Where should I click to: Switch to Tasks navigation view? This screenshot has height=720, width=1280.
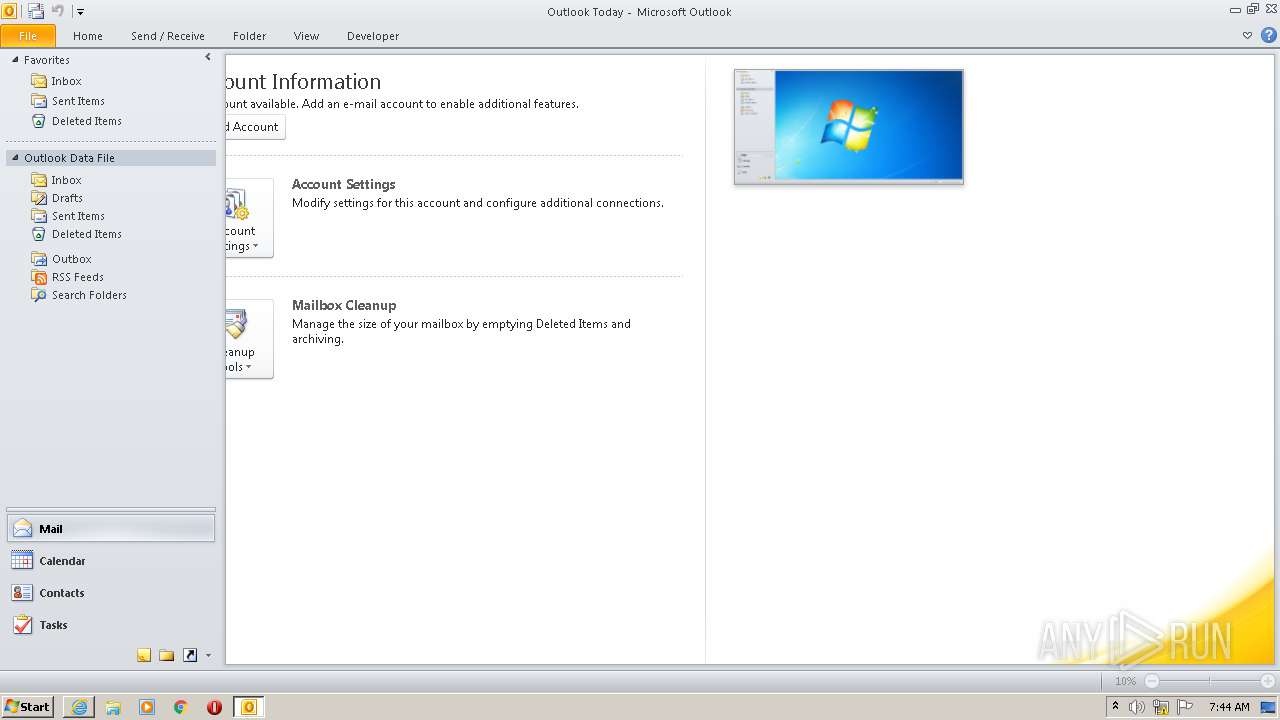click(x=111, y=625)
